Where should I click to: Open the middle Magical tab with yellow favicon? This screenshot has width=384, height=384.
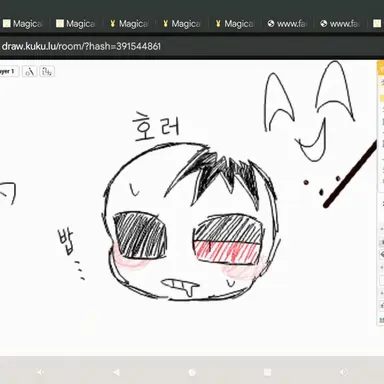[181, 24]
